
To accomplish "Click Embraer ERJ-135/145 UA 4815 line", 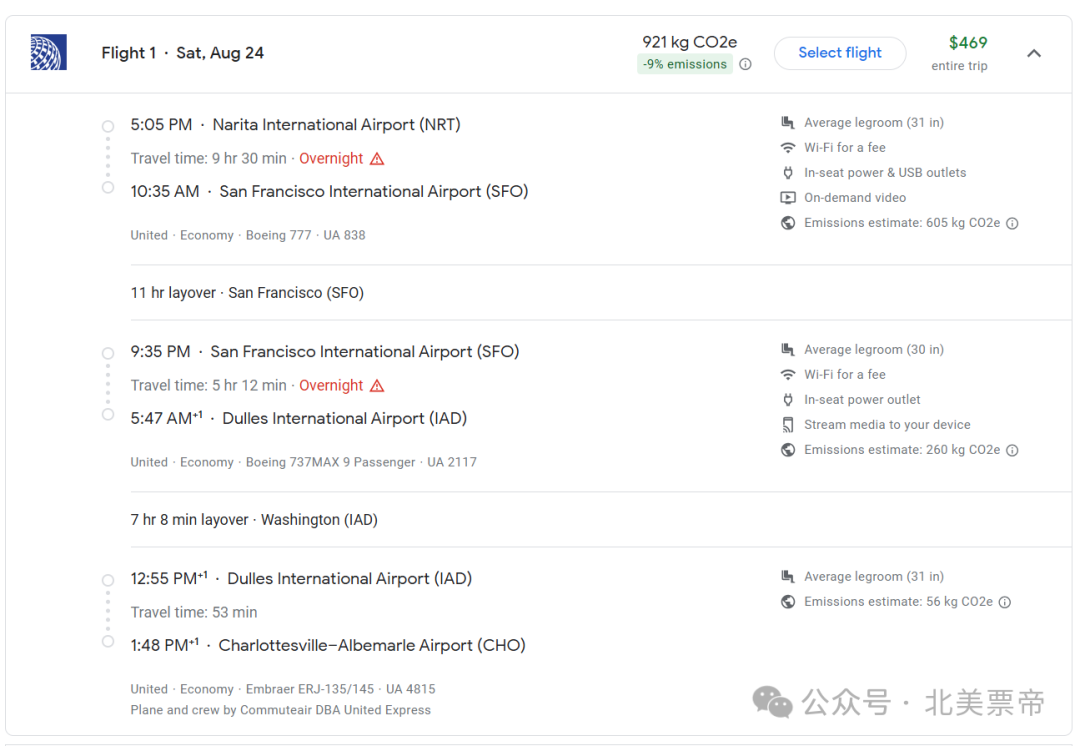I will (282, 689).
